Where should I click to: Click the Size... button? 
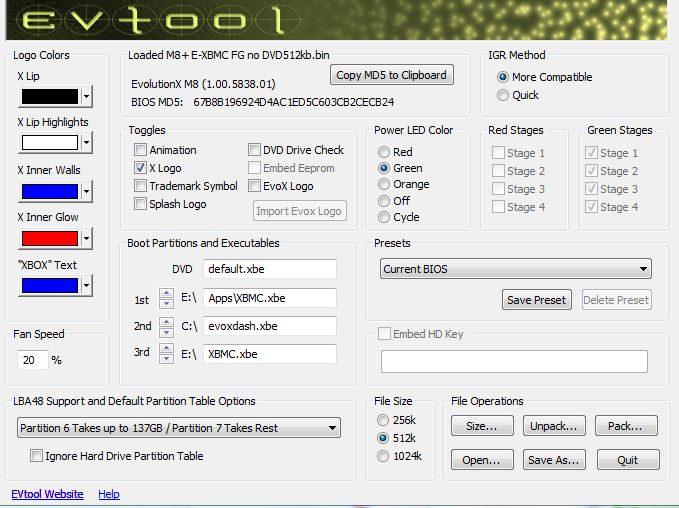pos(482,426)
